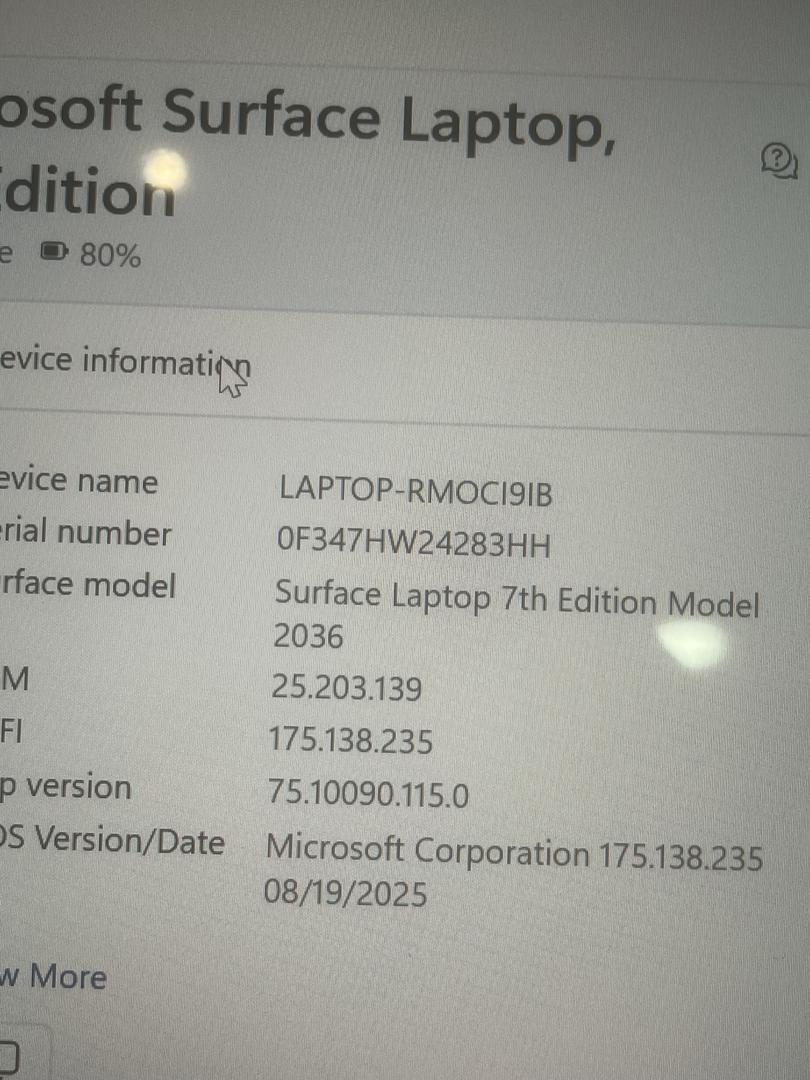Click the Surface model label
810x1080 pixels.
point(87,585)
